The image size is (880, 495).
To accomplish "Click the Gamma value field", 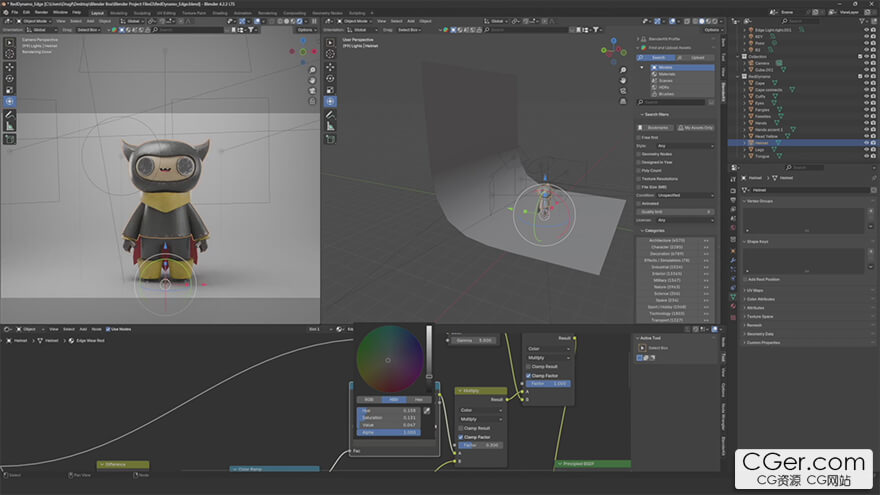I will tap(474, 341).
